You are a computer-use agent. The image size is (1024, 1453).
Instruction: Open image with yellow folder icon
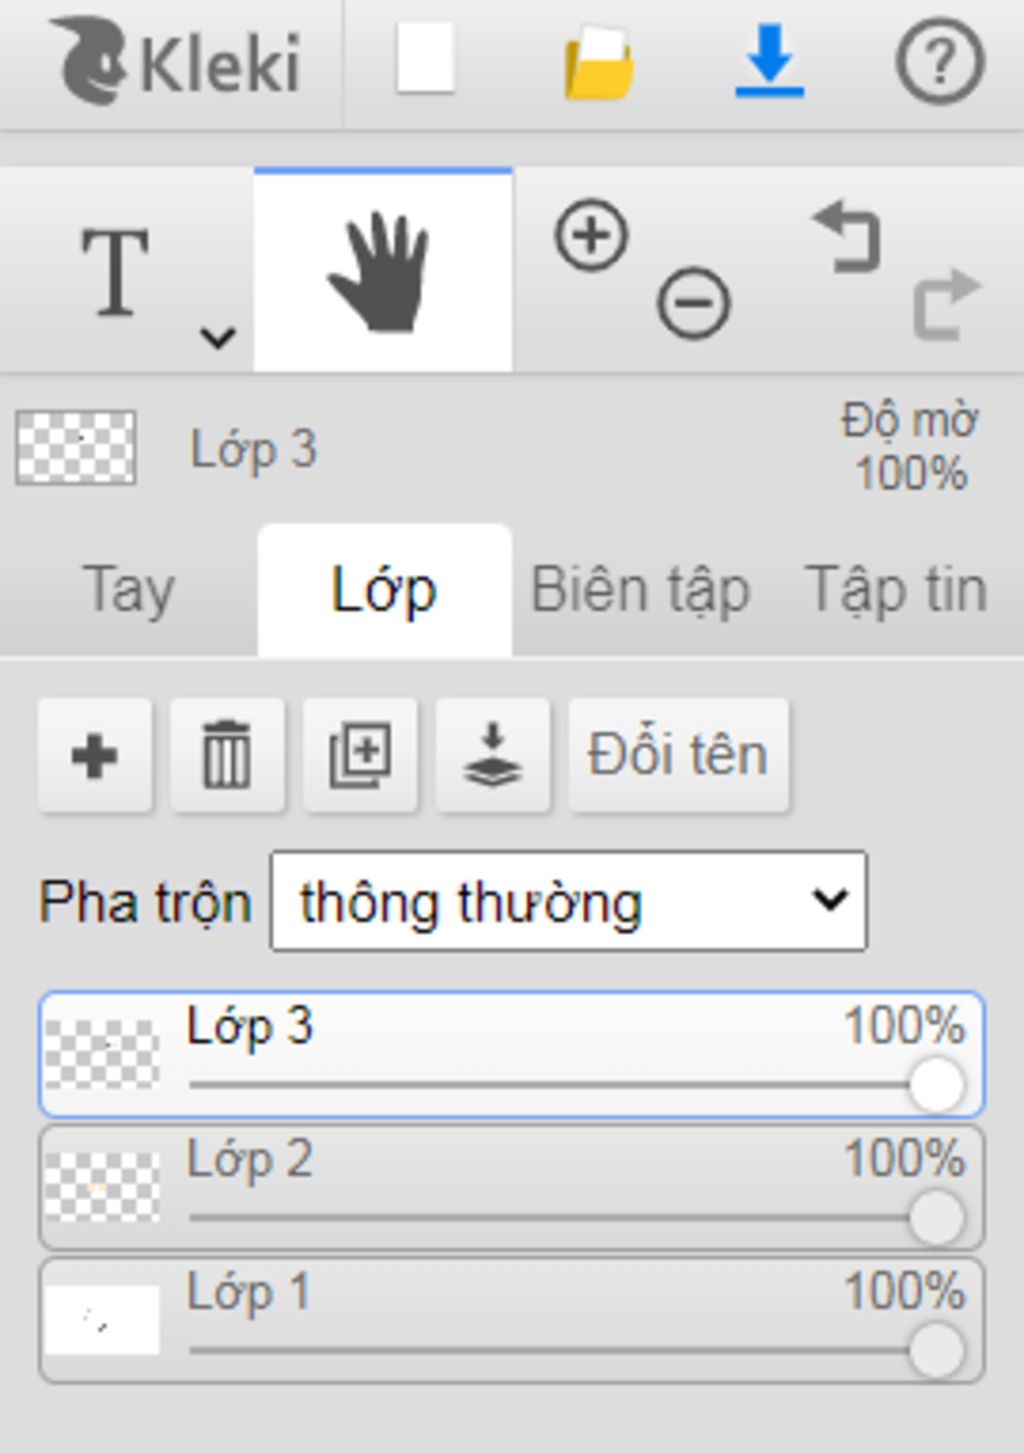click(x=598, y=62)
